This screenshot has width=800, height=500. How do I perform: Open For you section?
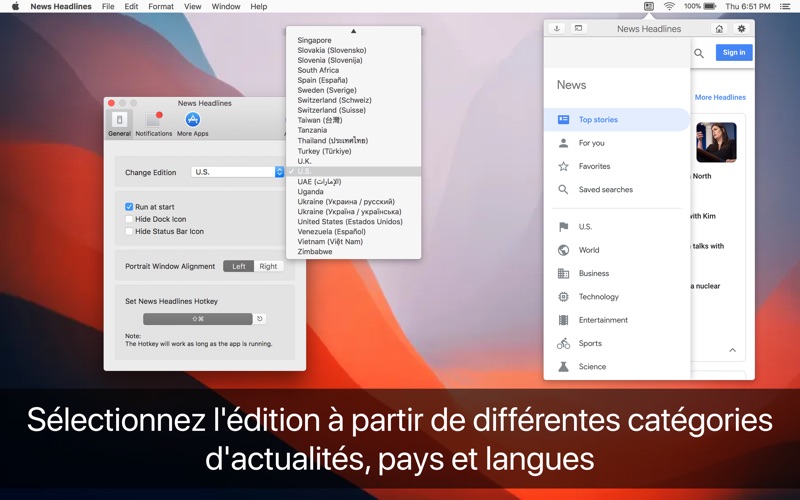pyautogui.click(x=617, y=143)
